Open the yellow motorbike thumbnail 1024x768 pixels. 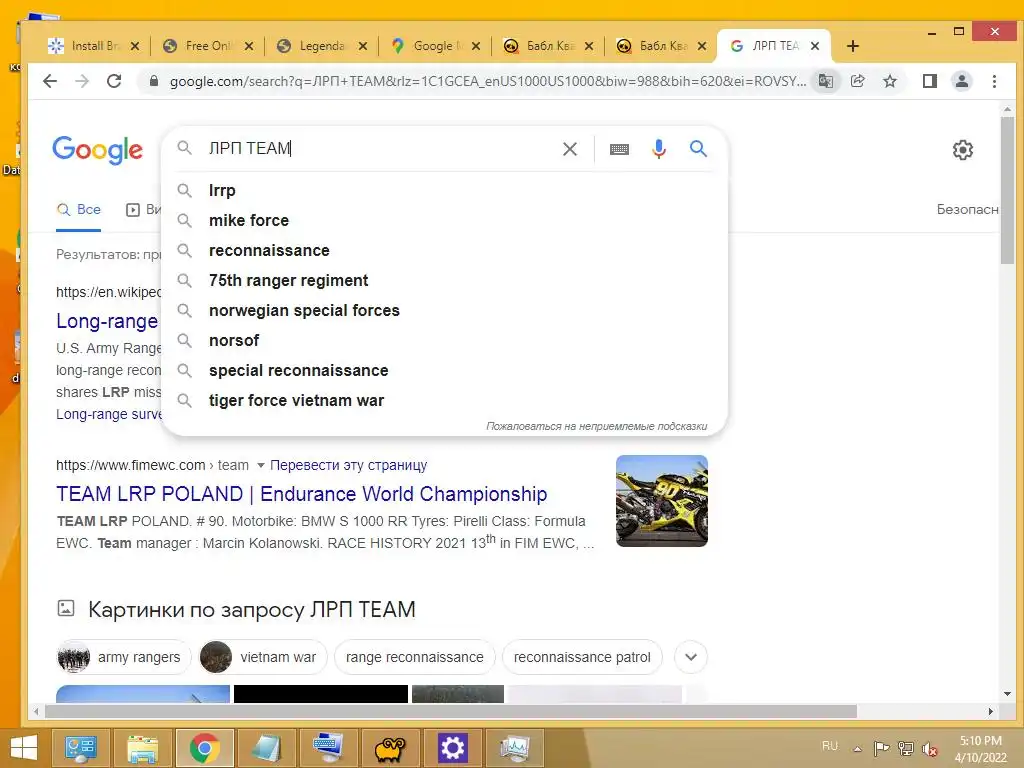662,501
